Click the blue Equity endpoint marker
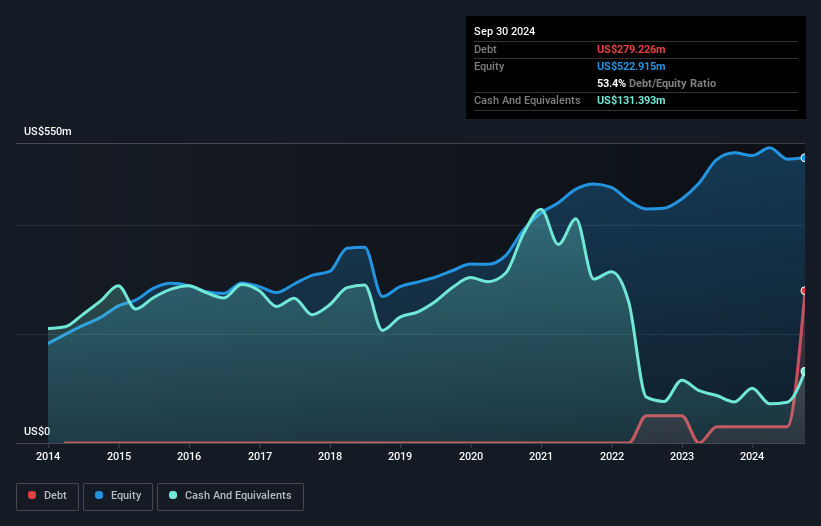This screenshot has width=821, height=526. [804, 158]
